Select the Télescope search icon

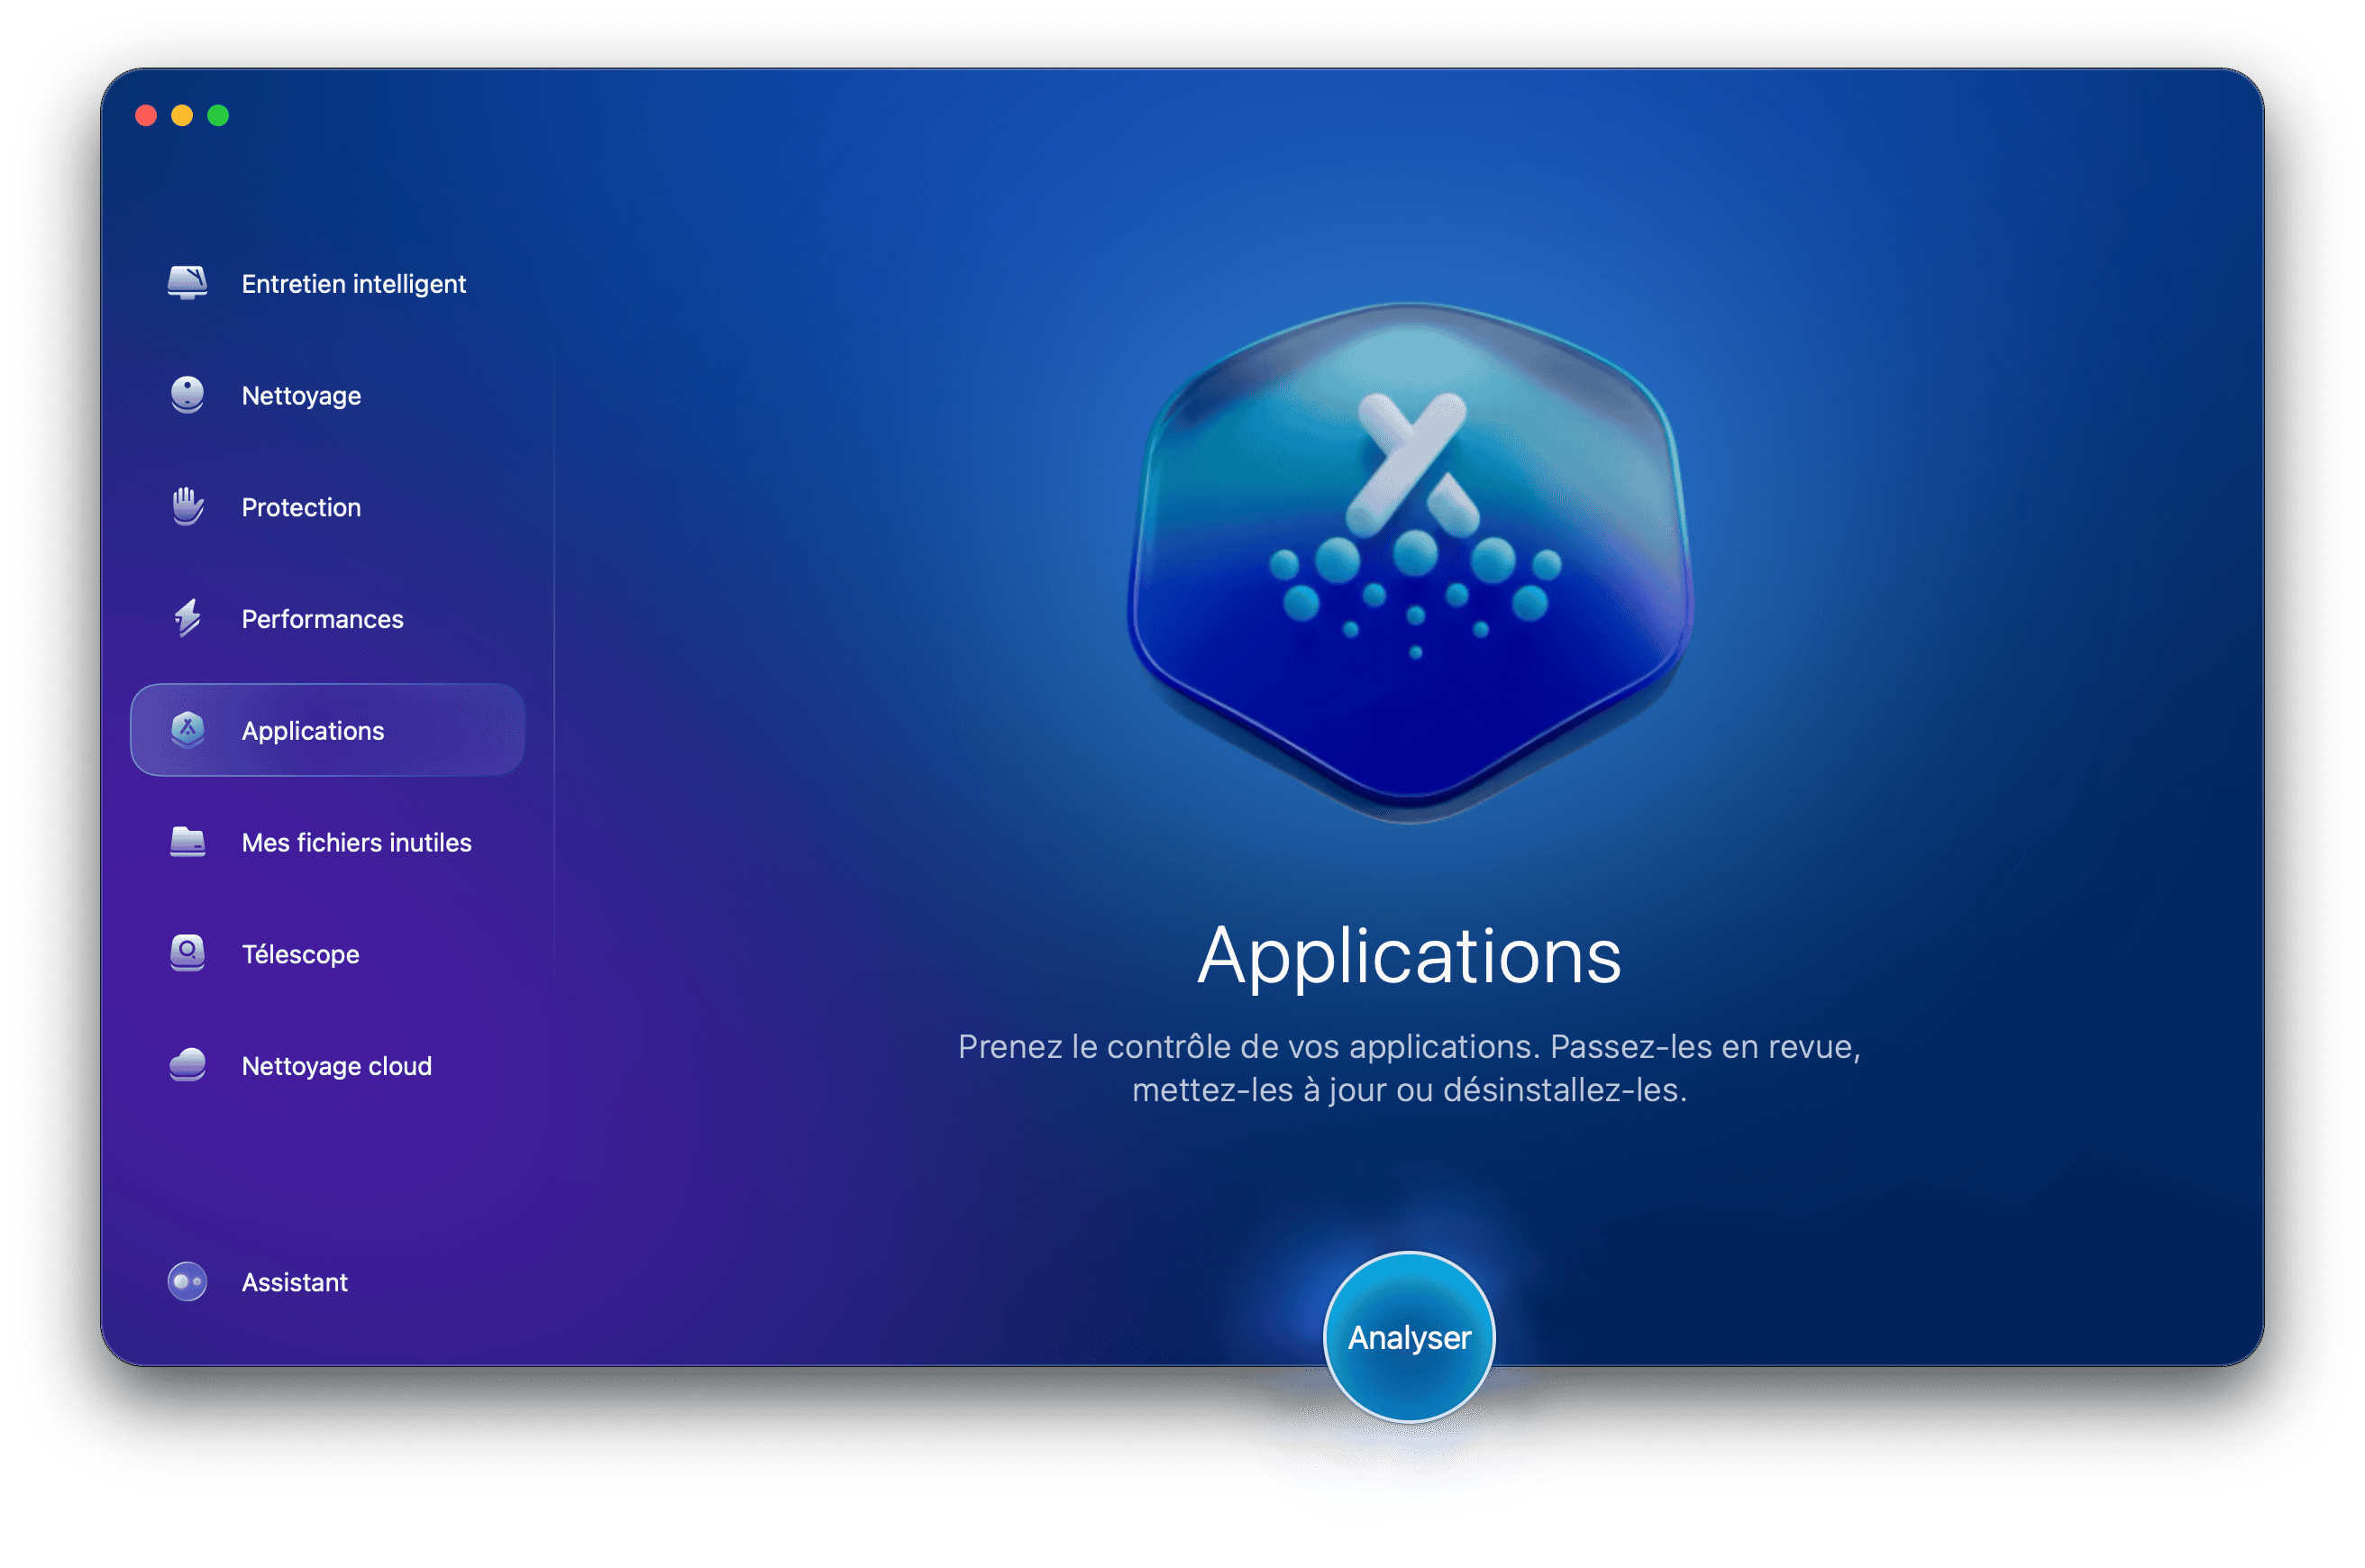(189, 954)
